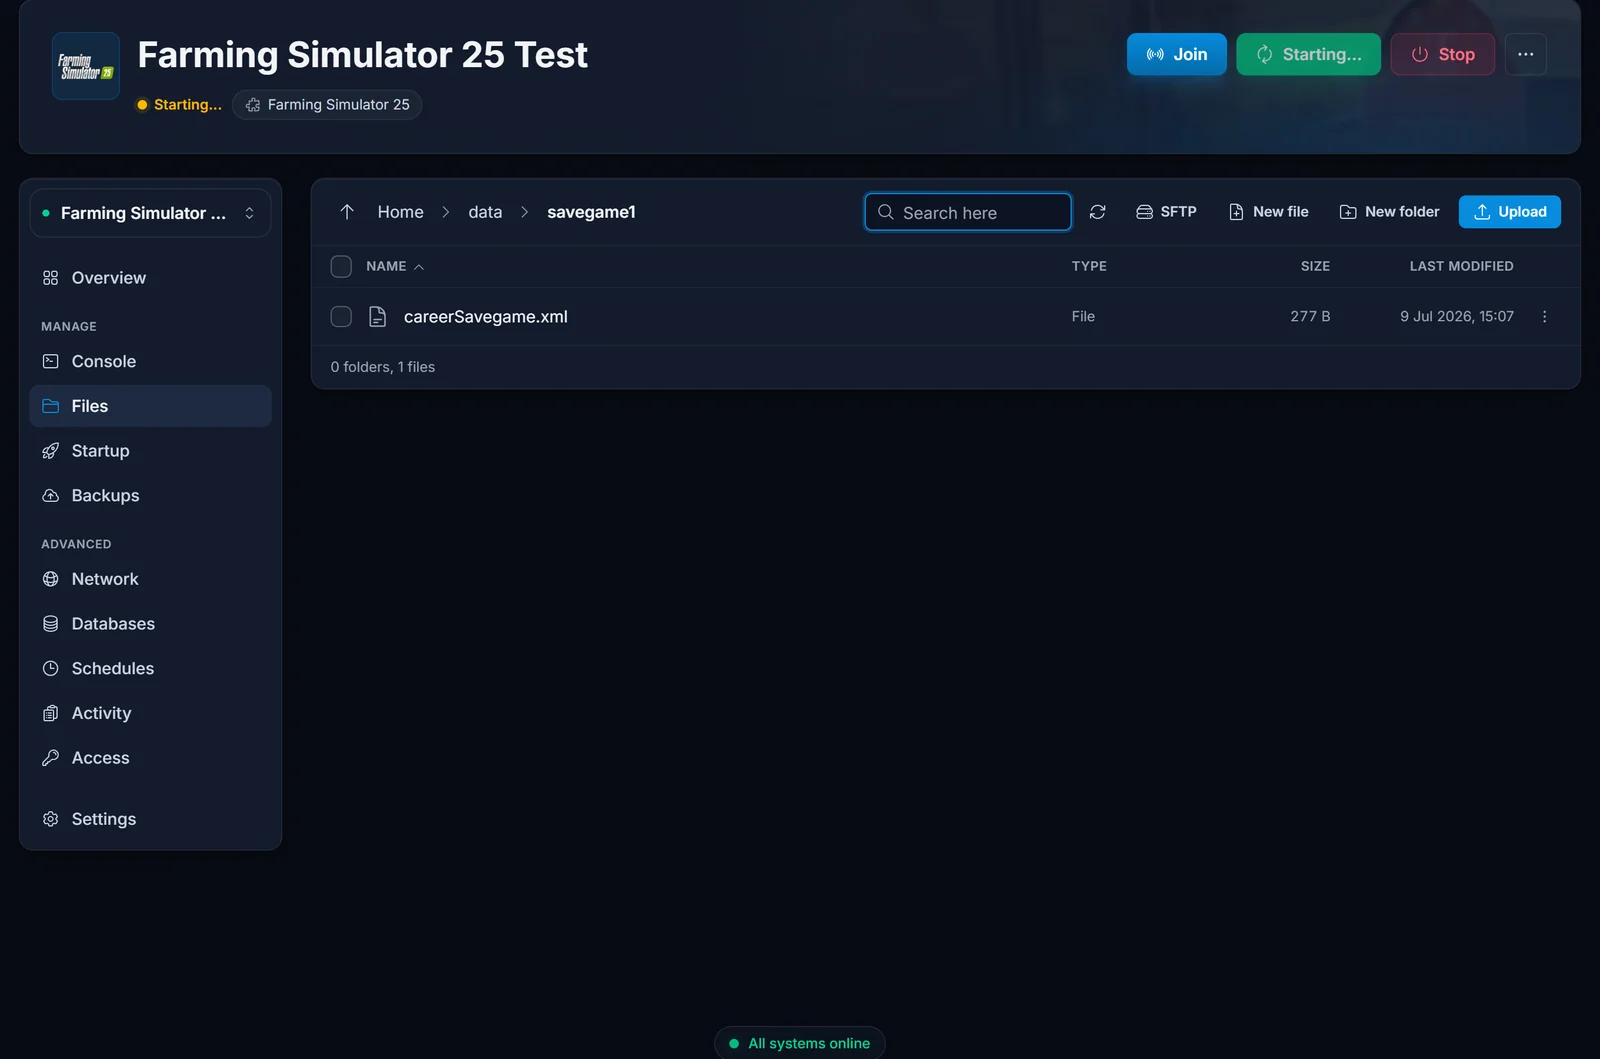Focus the Search here field
This screenshot has width=1600, height=1059.
[x=968, y=212]
